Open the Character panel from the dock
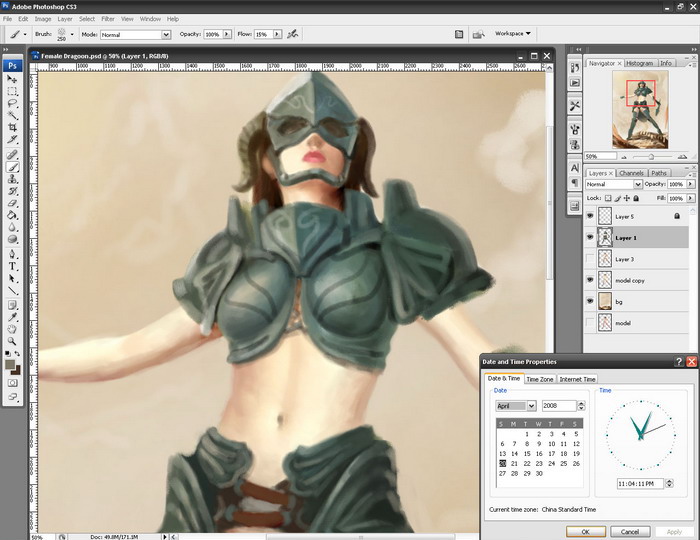The height and width of the screenshot is (540, 700). [x=575, y=168]
